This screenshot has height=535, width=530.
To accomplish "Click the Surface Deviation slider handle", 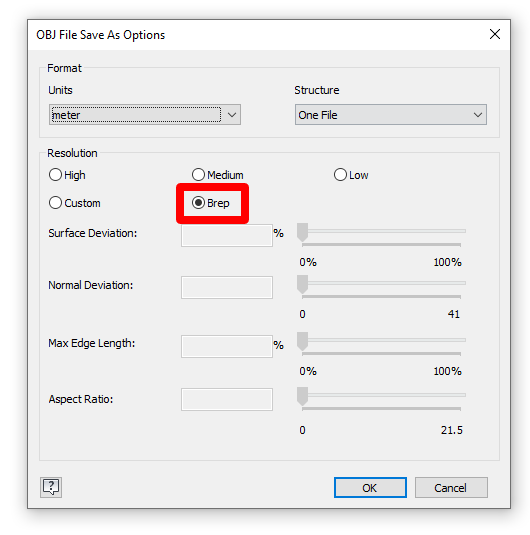I will click(x=302, y=232).
